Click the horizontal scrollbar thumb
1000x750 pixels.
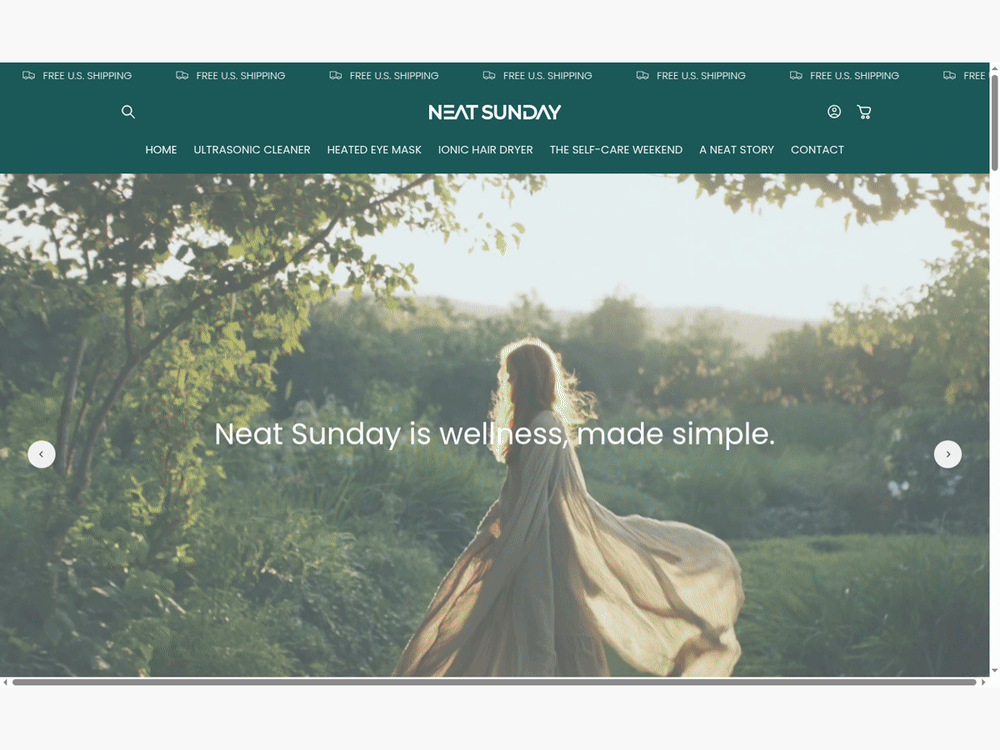click(494, 682)
